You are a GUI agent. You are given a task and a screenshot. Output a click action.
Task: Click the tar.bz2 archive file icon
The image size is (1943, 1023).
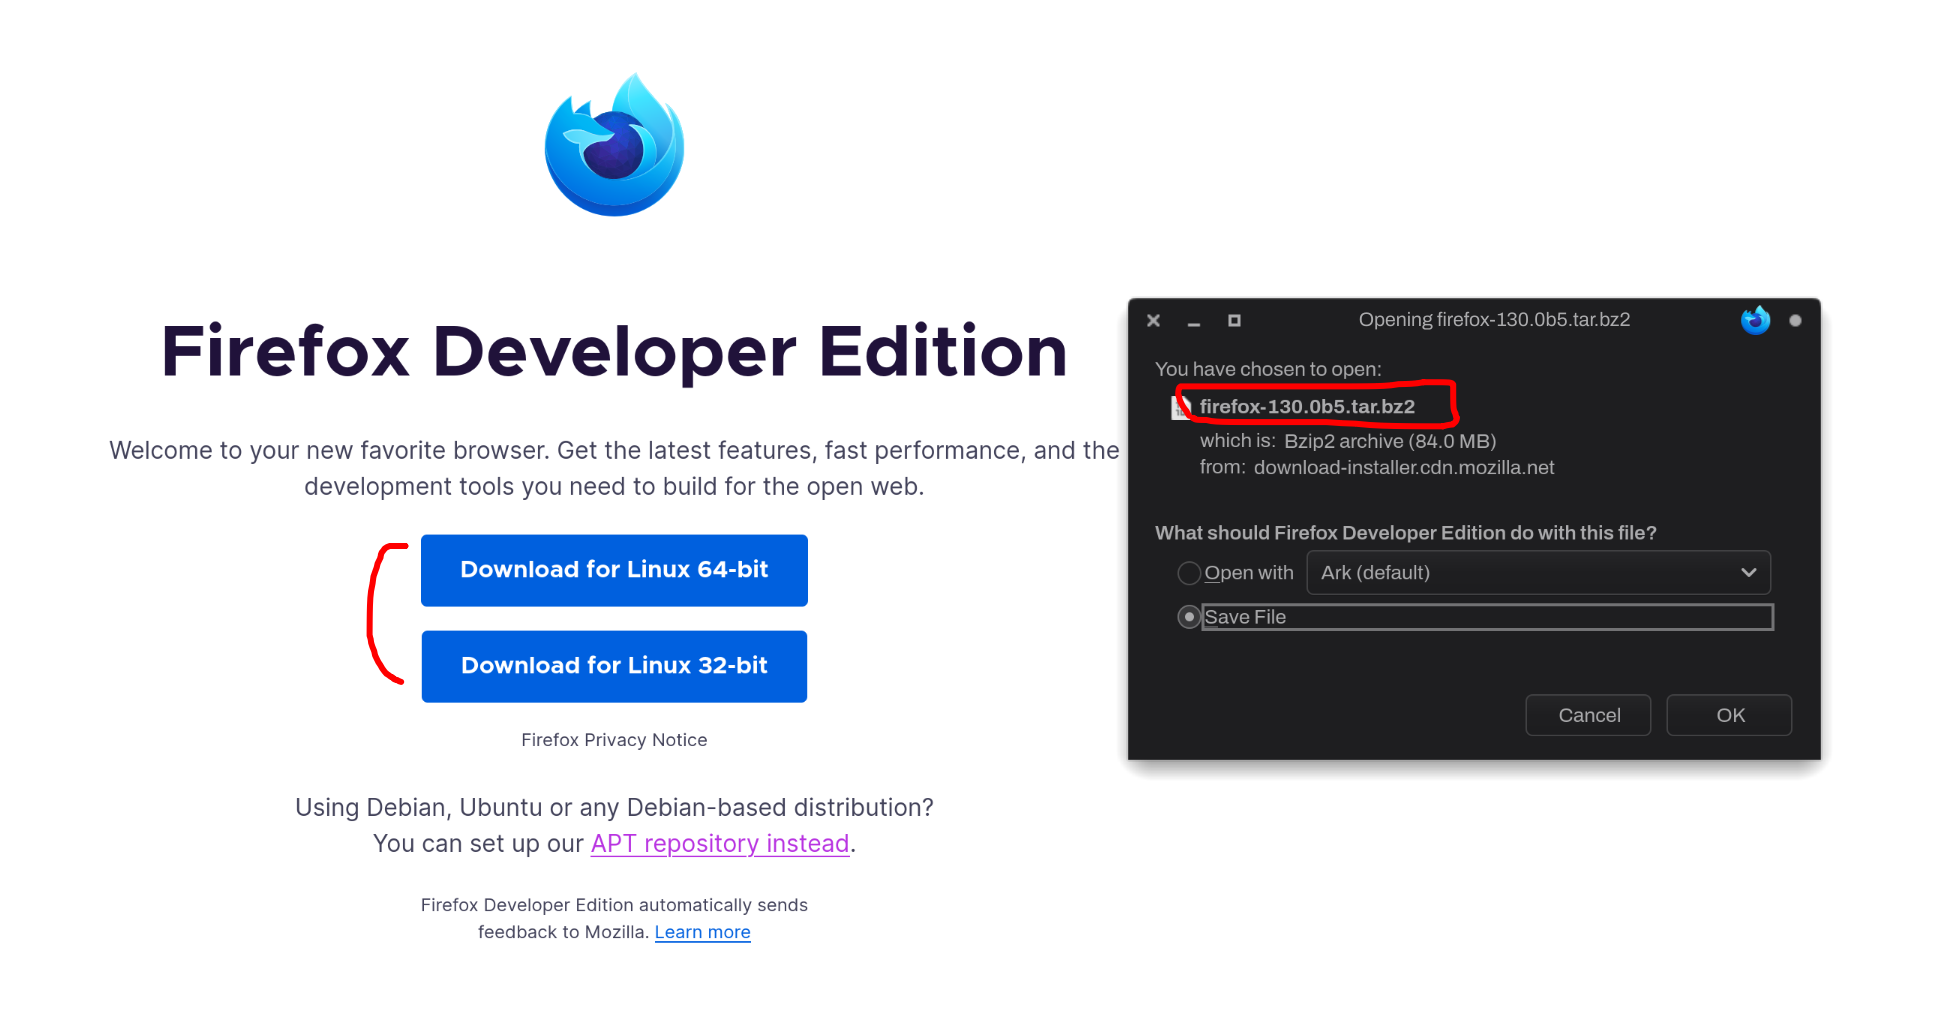tap(1181, 407)
